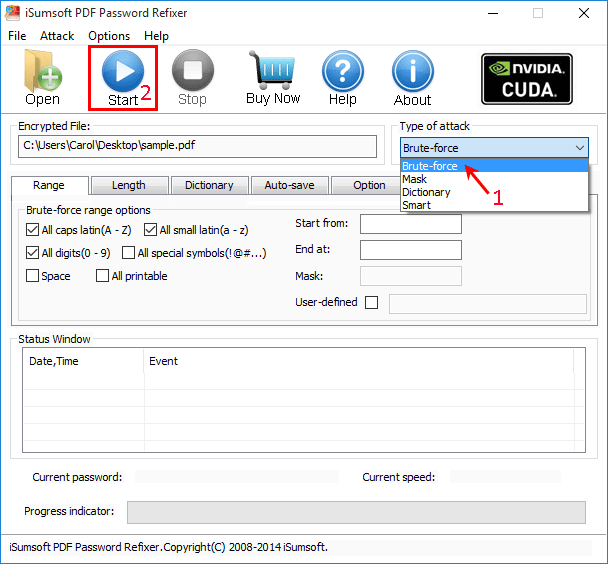
Task: Toggle All caps latin(A - Z) checkbox
Action: click(32, 230)
